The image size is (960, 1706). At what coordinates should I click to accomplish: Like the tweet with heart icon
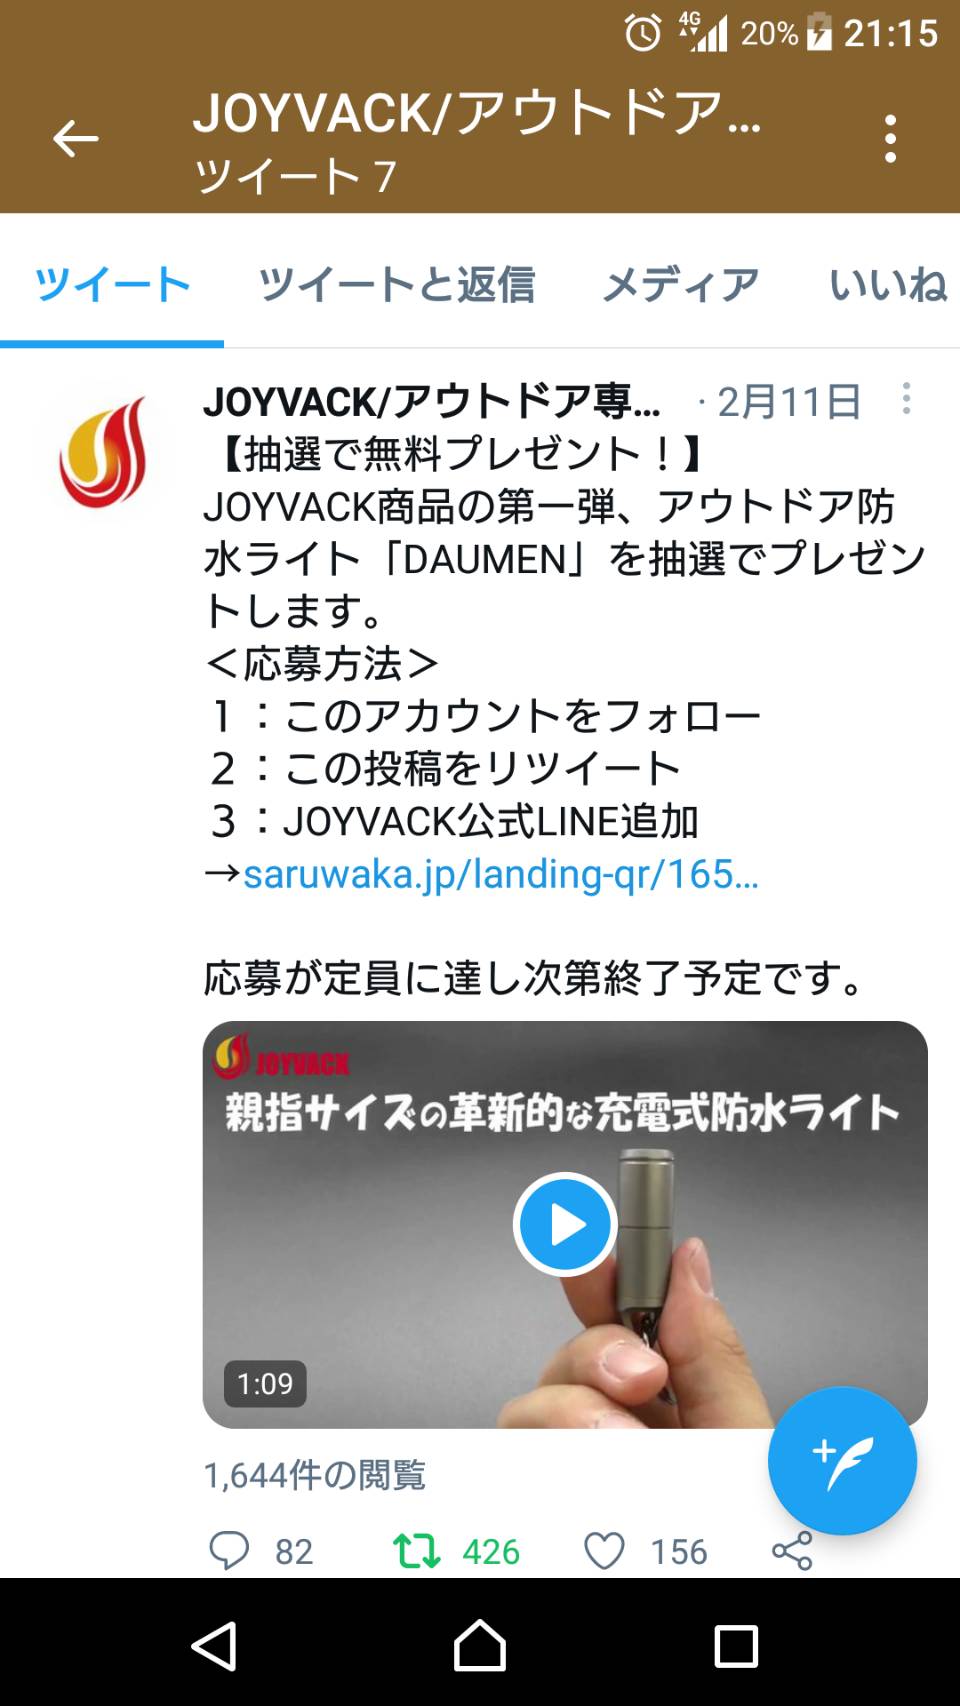point(604,1551)
